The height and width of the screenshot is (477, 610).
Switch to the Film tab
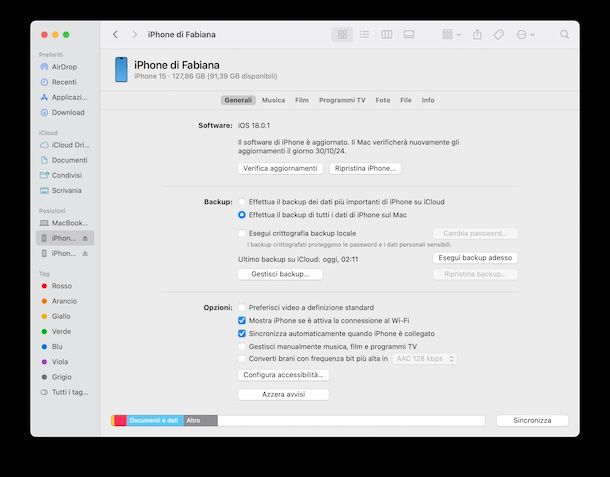pos(302,100)
